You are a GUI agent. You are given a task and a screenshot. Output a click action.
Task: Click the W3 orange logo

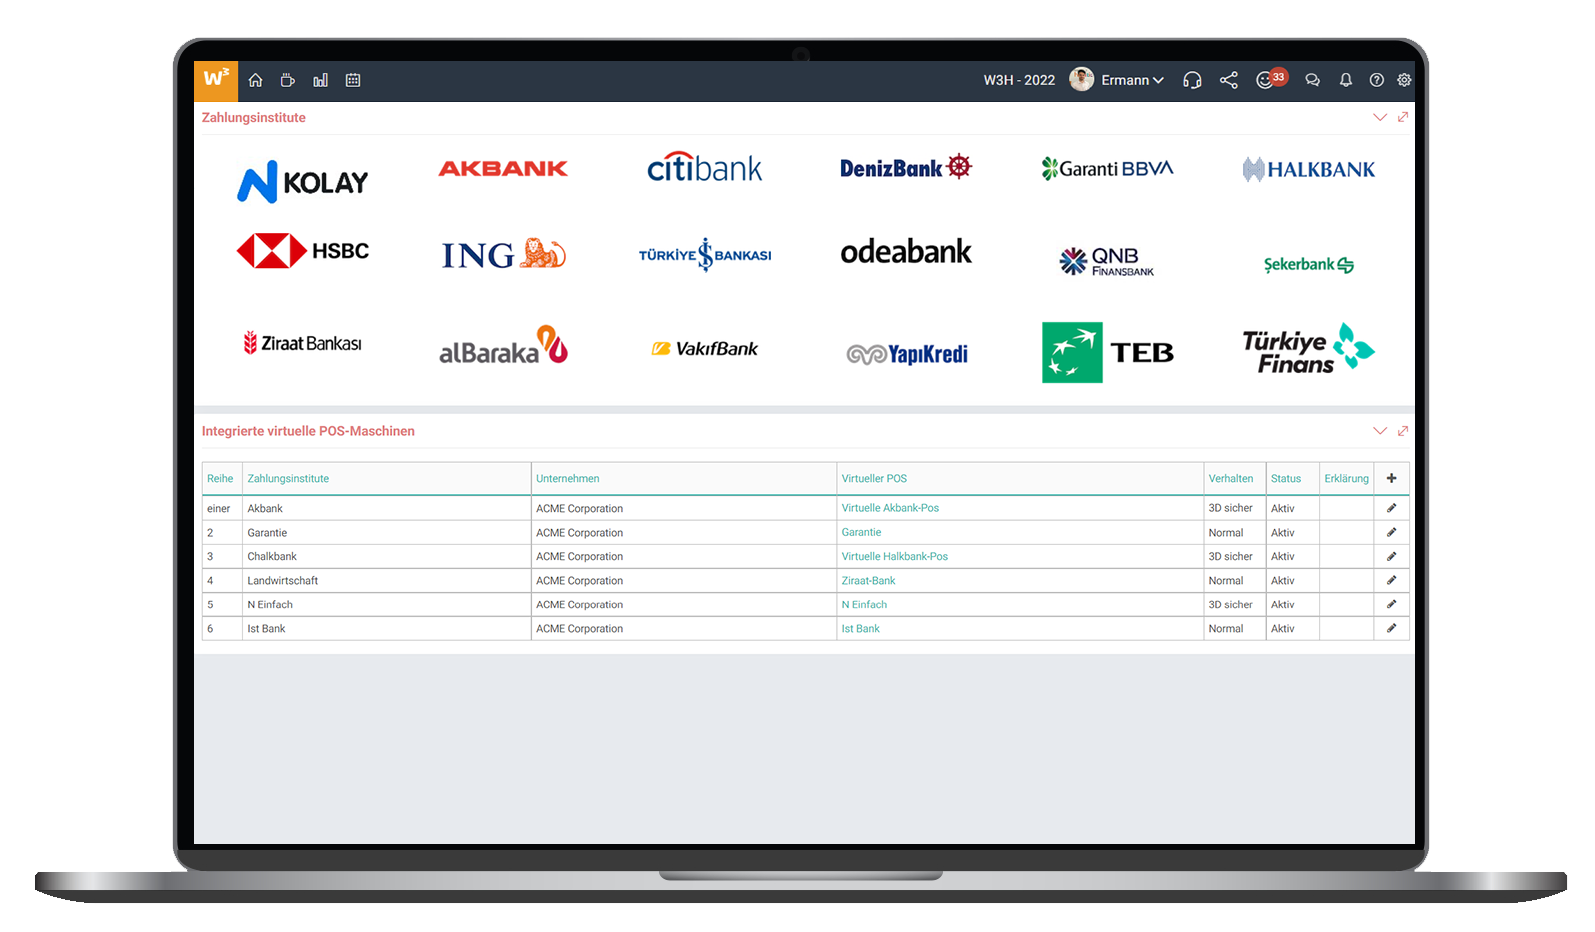(x=216, y=80)
